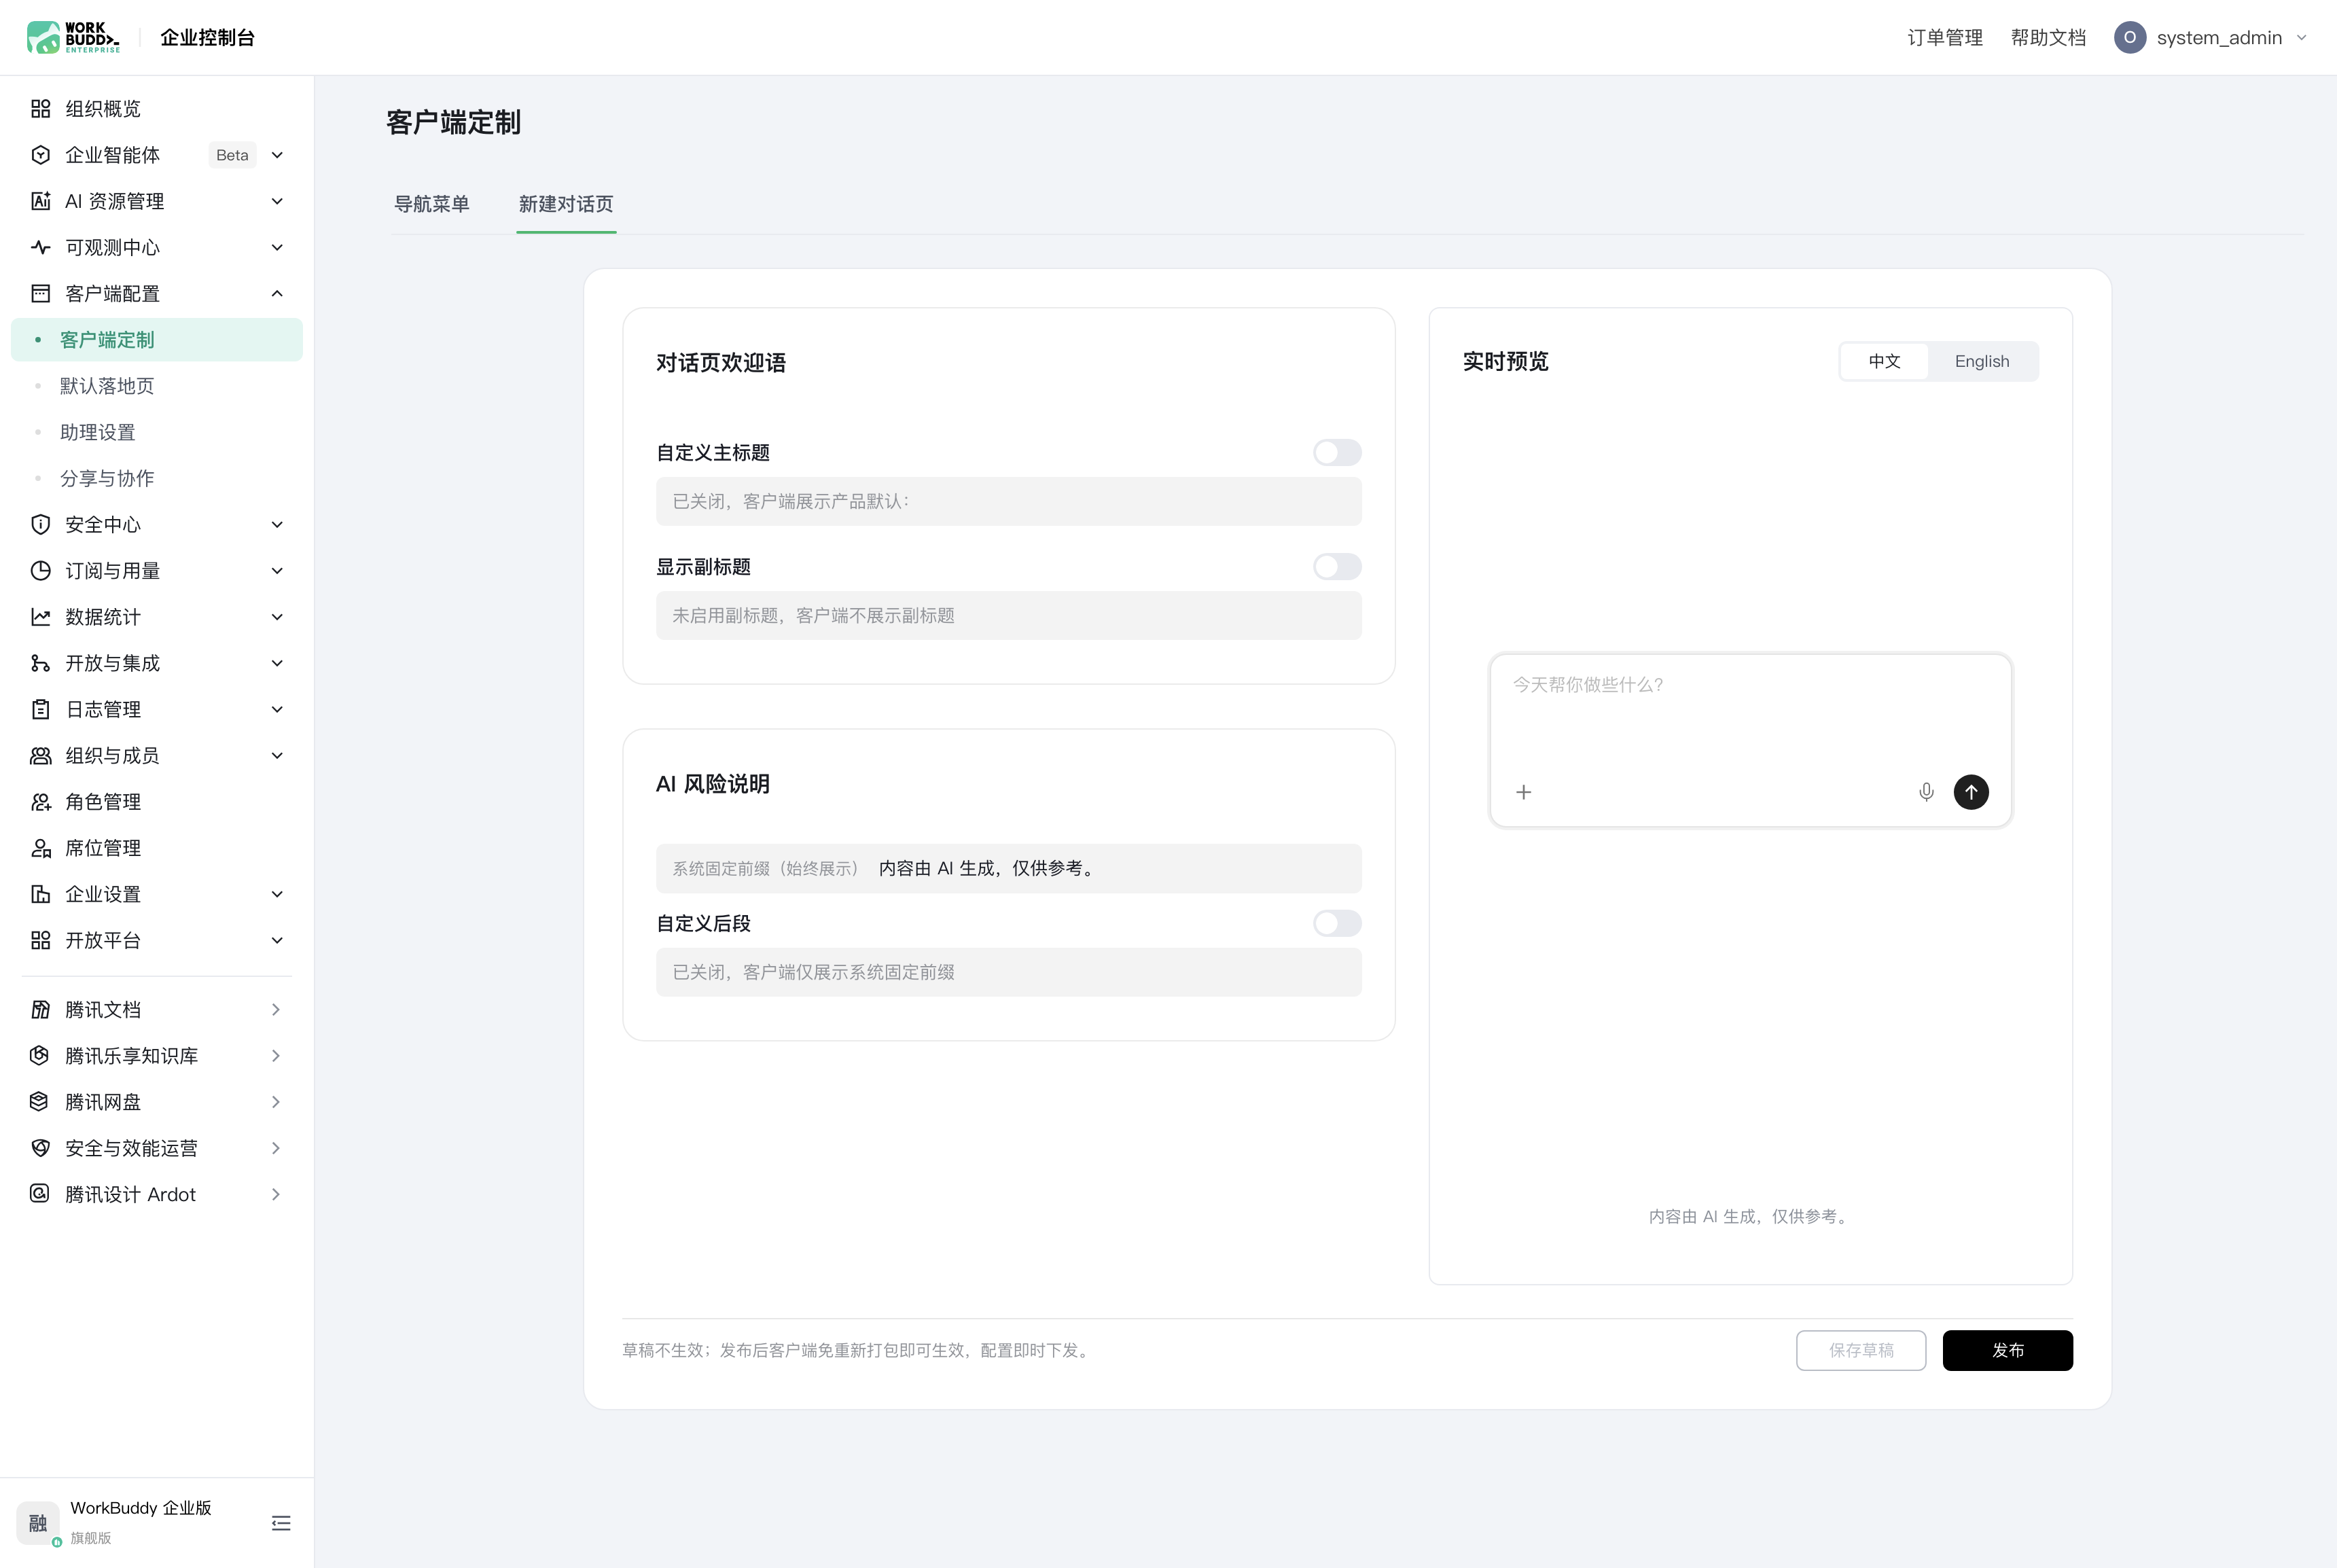The height and width of the screenshot is (1568, 2337).
Task: Open the 订单管理 link
Action: tap(1944, 37)
